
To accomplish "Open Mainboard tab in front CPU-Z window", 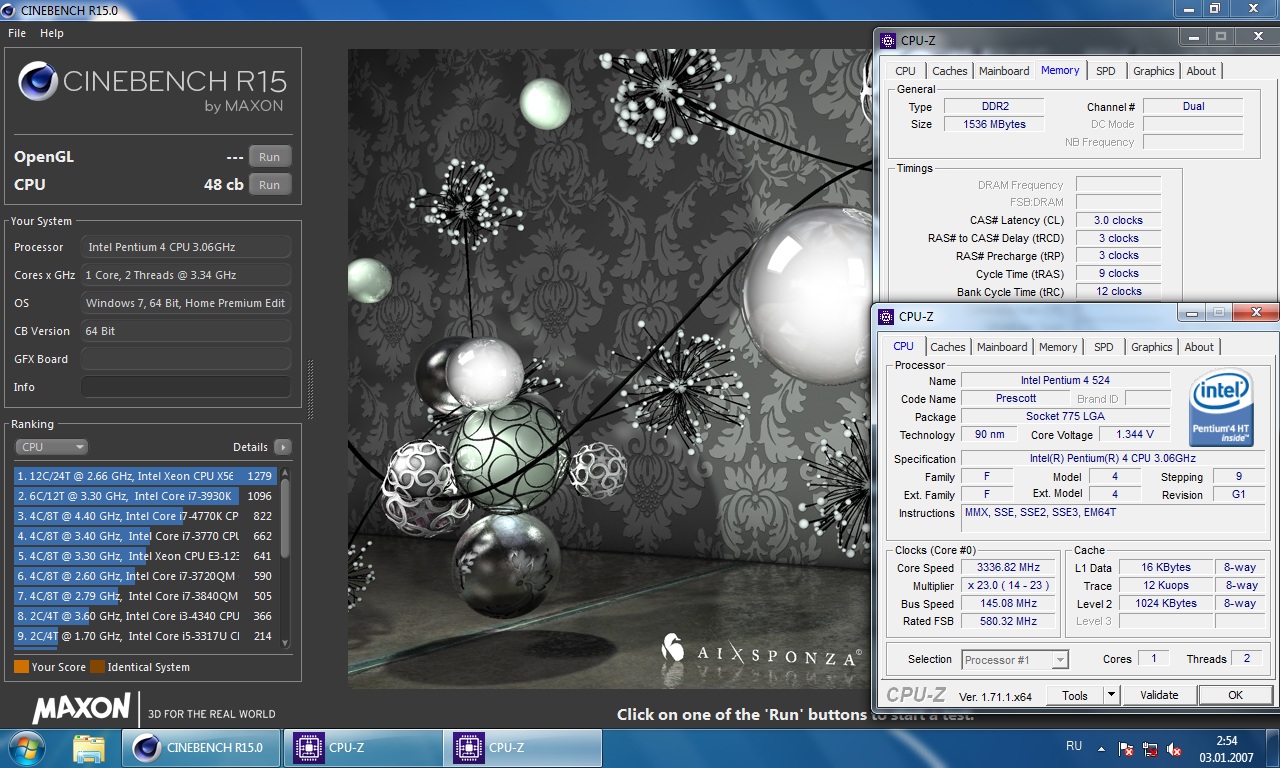I will 1002,347.
